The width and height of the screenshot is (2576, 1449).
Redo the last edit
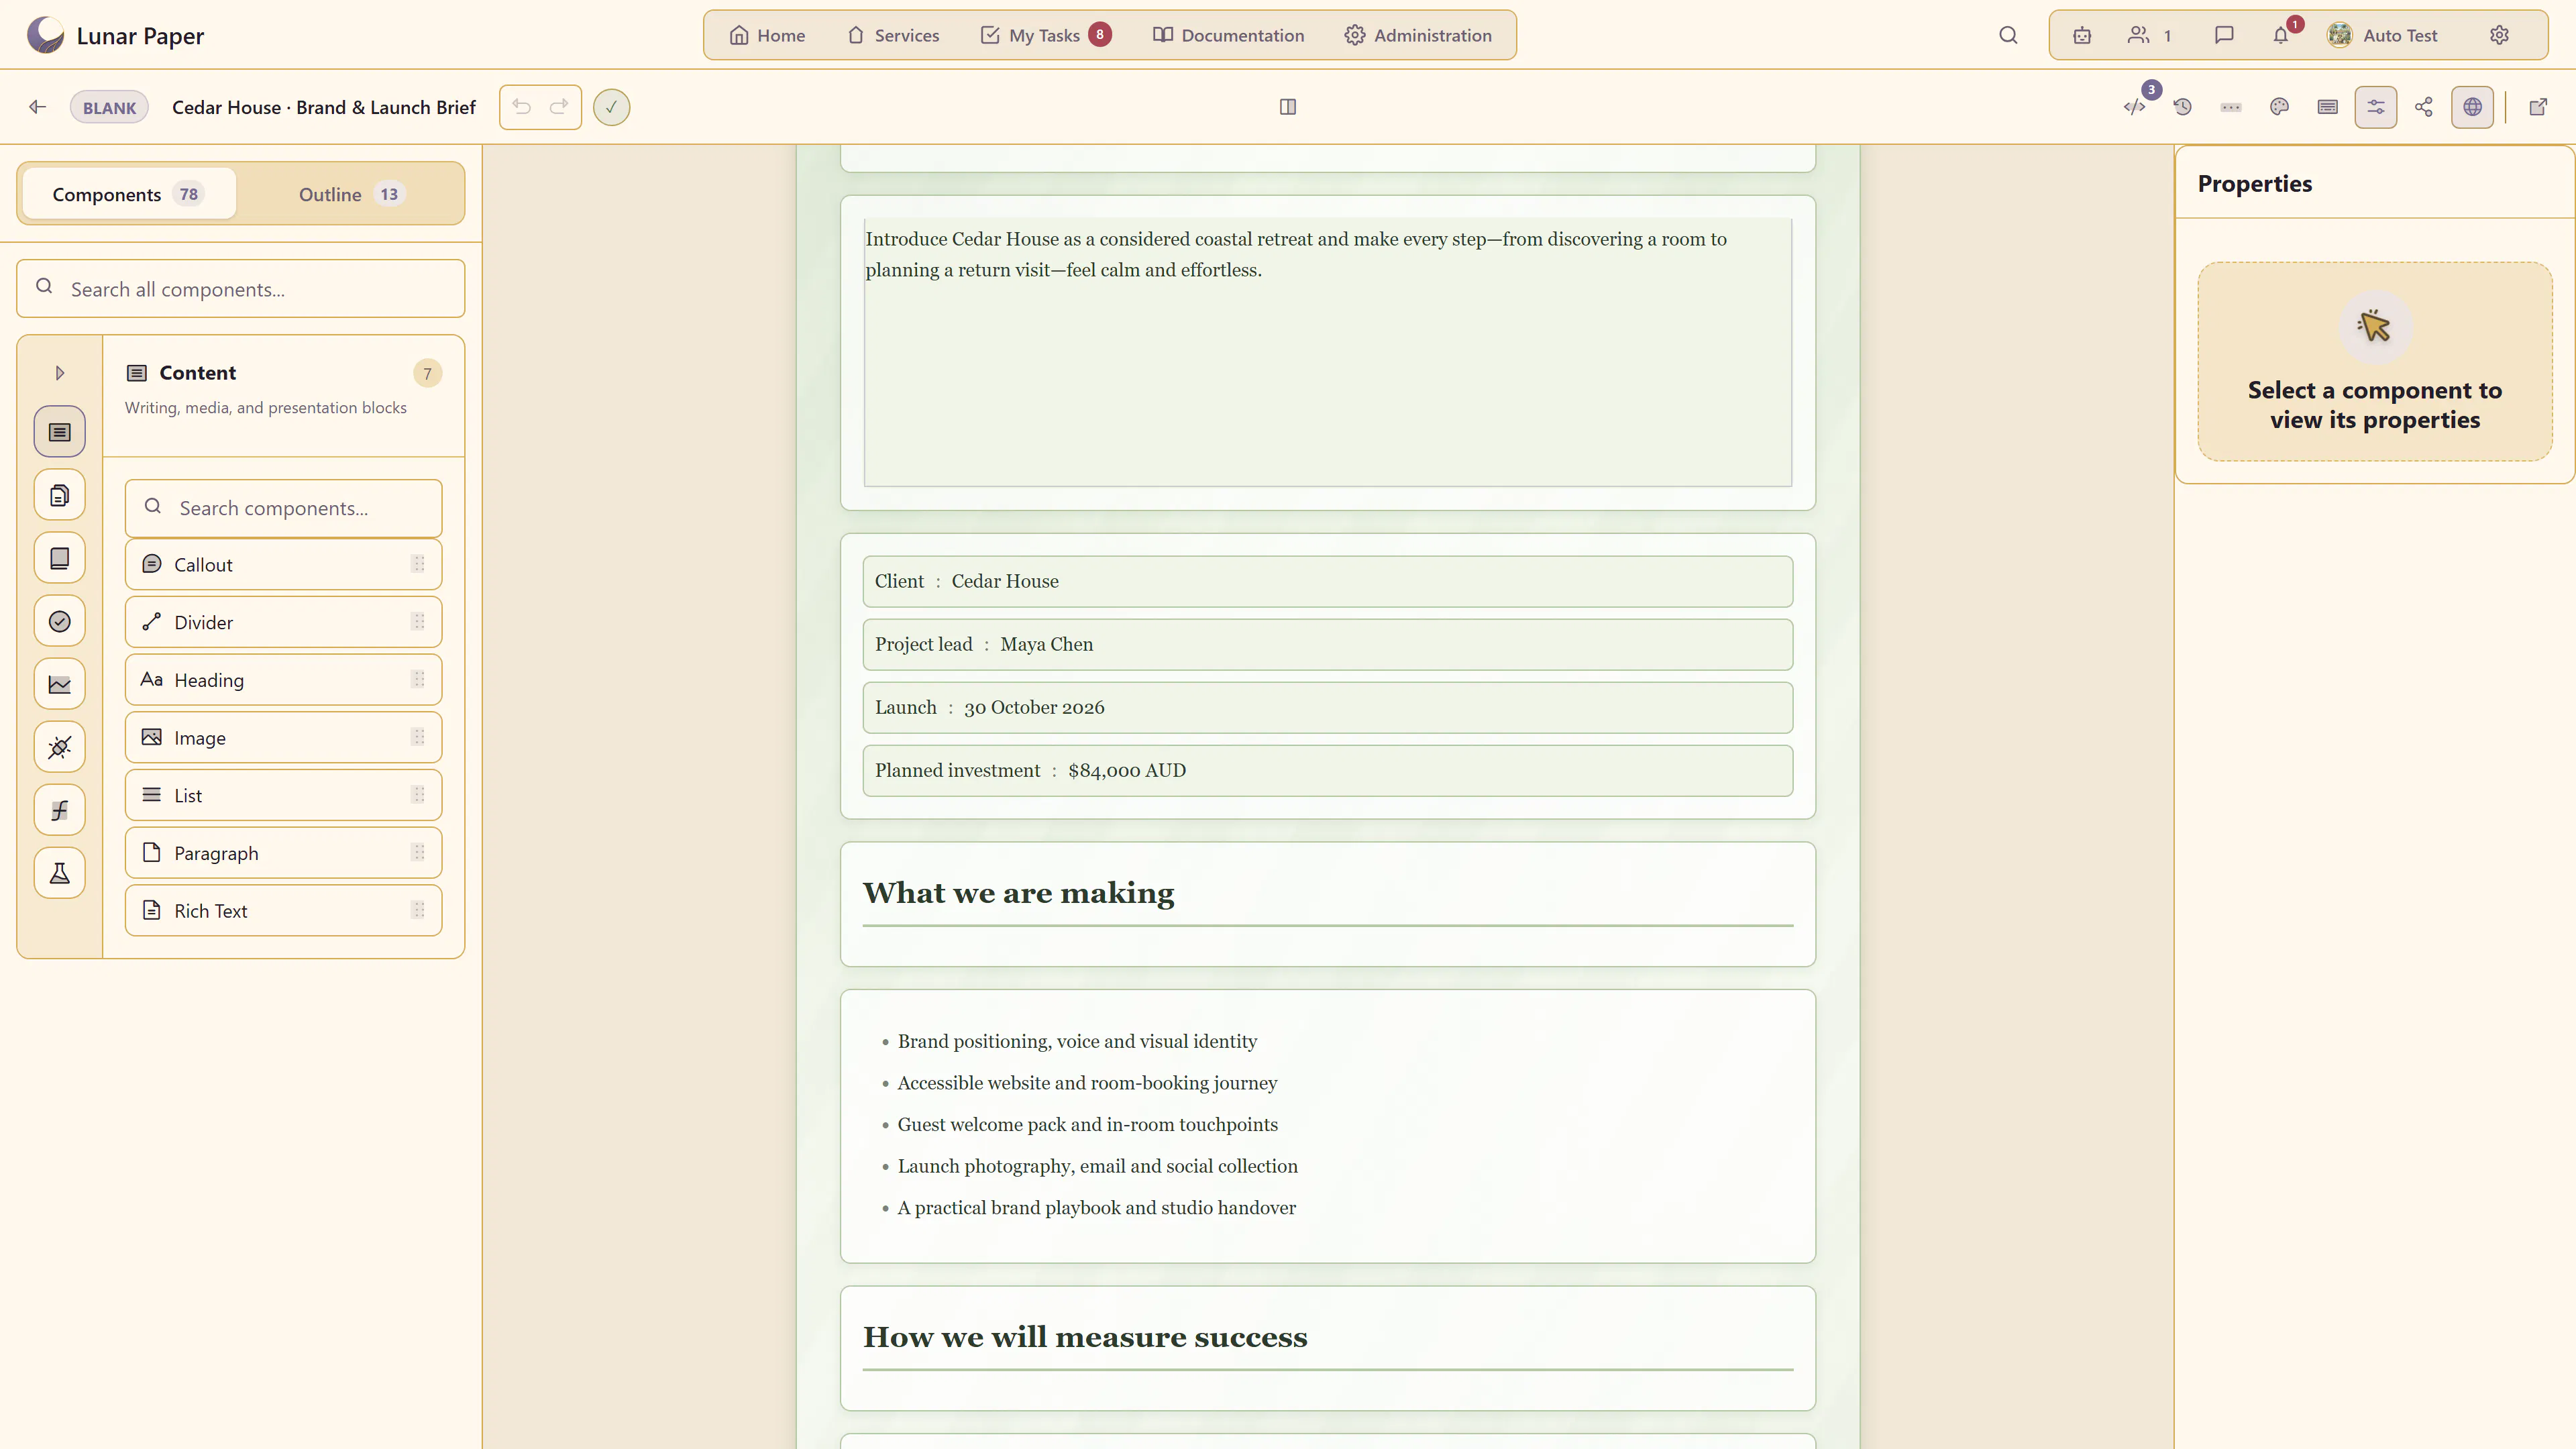point(559,107)
